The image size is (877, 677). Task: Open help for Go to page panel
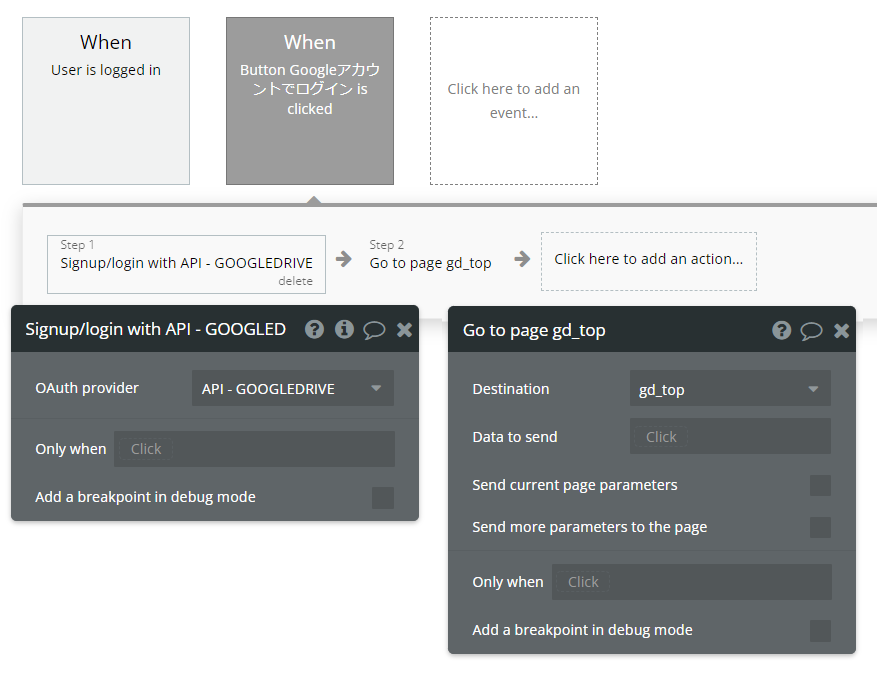781,331
